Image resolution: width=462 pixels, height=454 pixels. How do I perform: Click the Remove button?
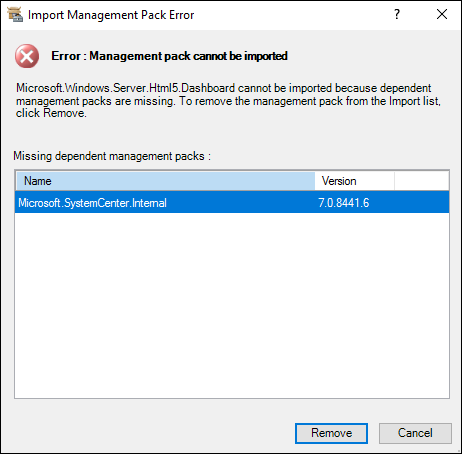coord(331,433)
